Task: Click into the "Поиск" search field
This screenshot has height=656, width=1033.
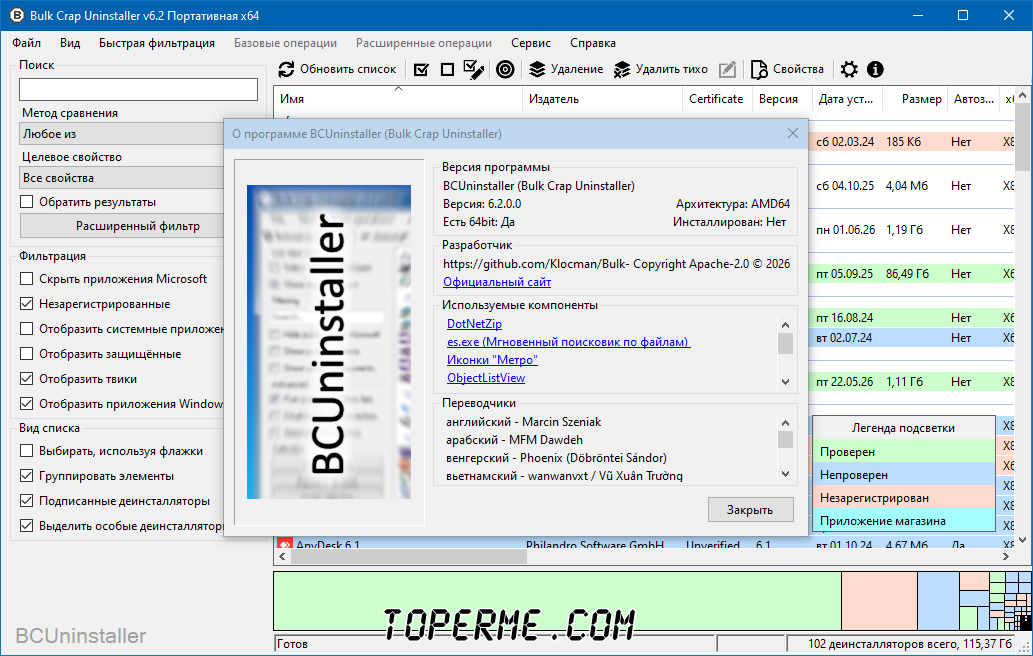Action: click(x=138, y=90)
